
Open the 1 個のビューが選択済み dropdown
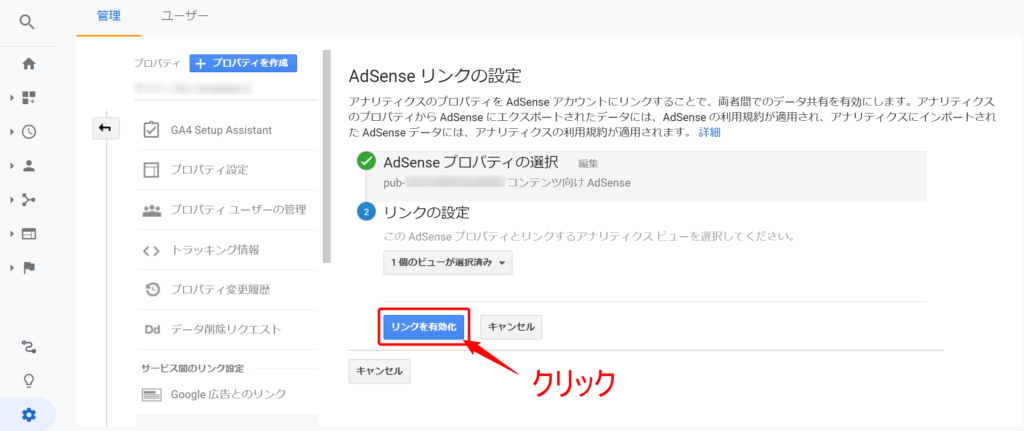point(448,262)
